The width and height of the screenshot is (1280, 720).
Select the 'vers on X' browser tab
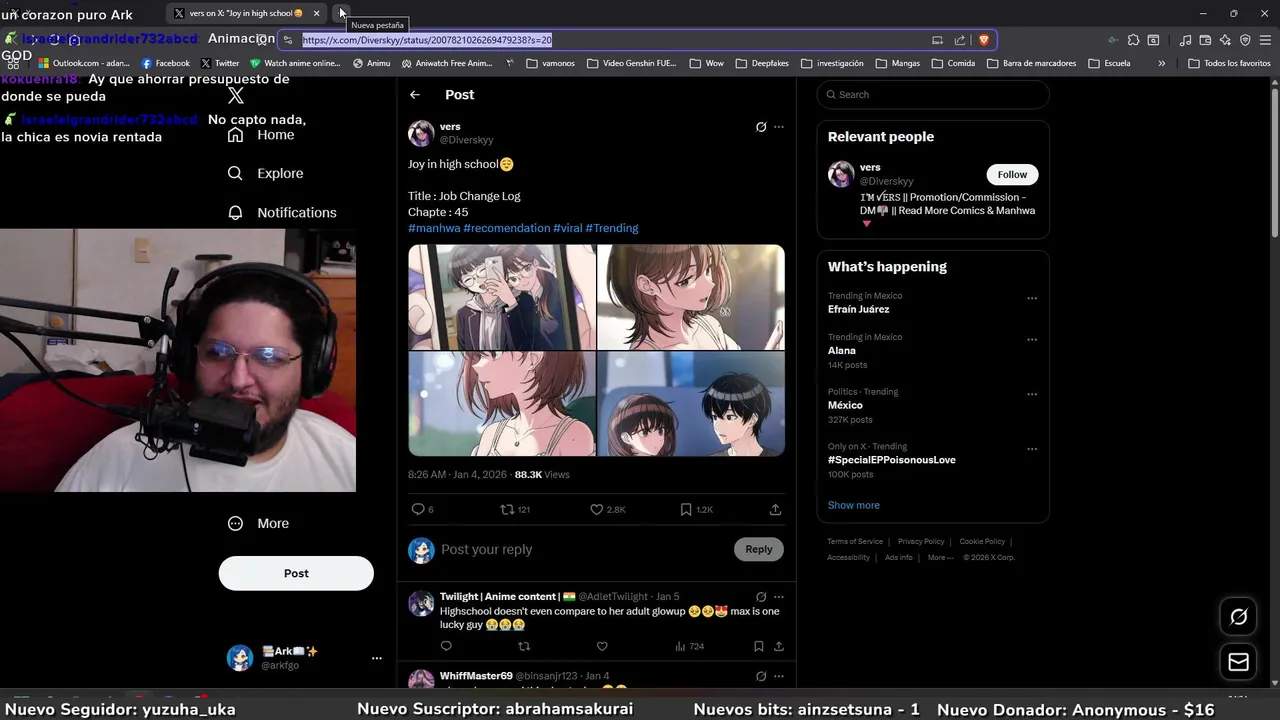click(248, 13)
